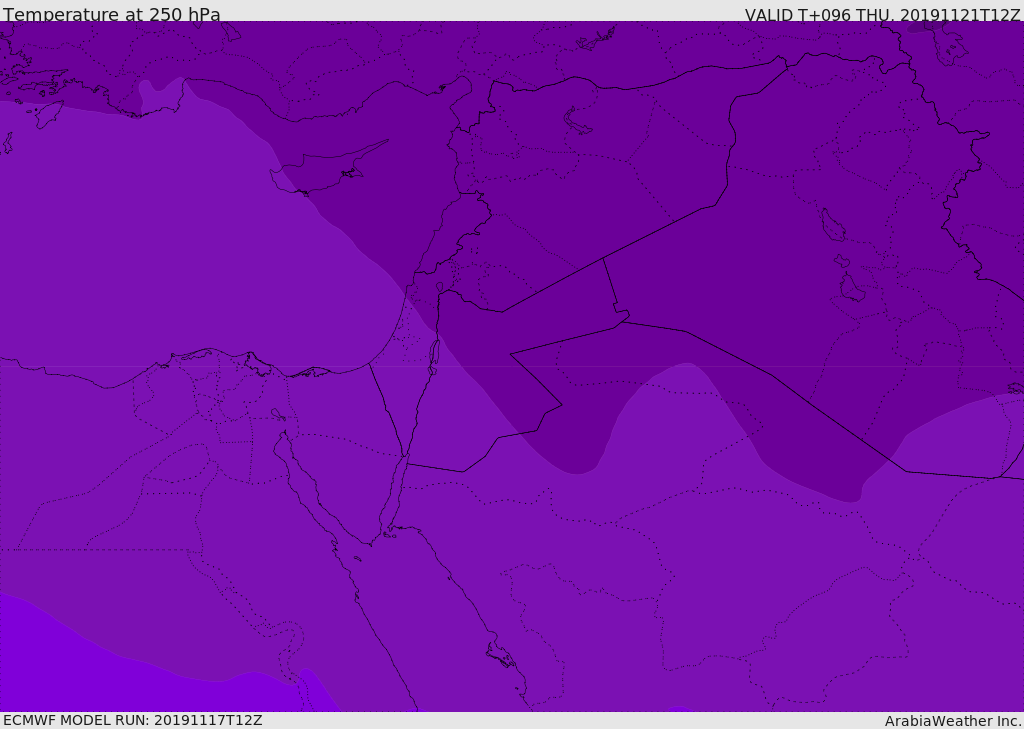Click the 'Temperature at 250 hPa' title

pos(112,14)
